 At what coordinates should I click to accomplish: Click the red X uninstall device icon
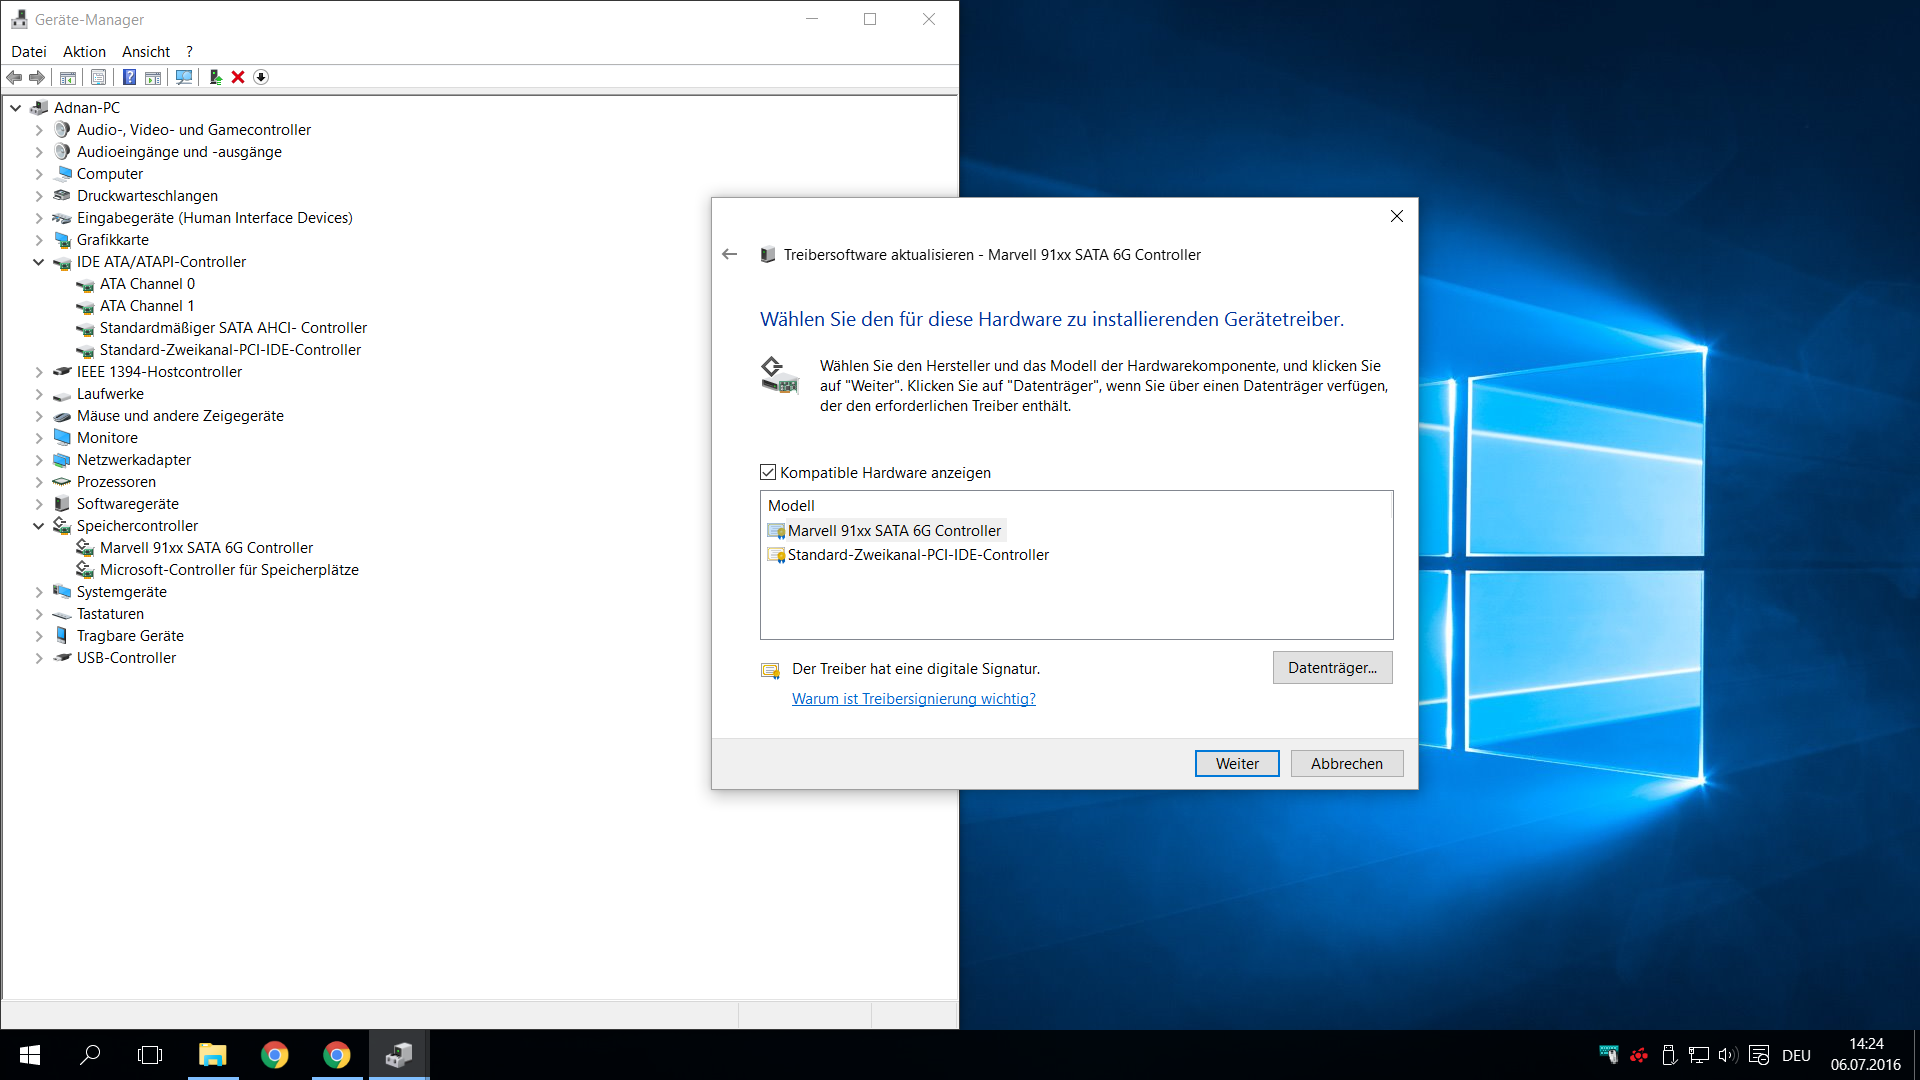[238, 77]
